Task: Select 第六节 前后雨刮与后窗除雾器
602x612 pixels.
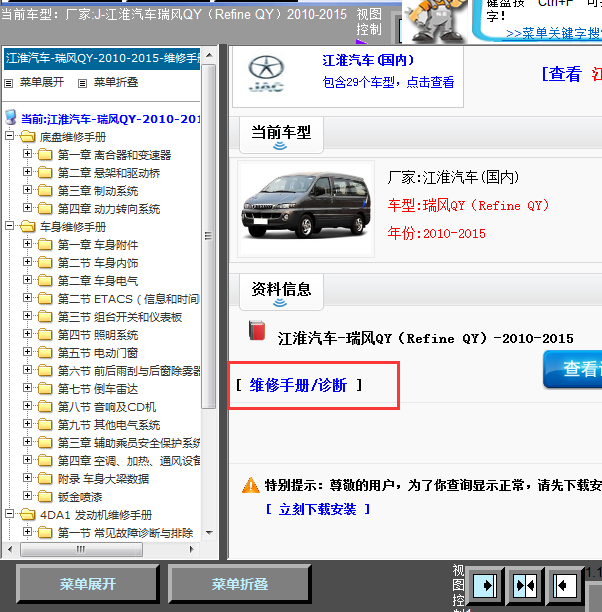Action: click(x=129, y=371)
